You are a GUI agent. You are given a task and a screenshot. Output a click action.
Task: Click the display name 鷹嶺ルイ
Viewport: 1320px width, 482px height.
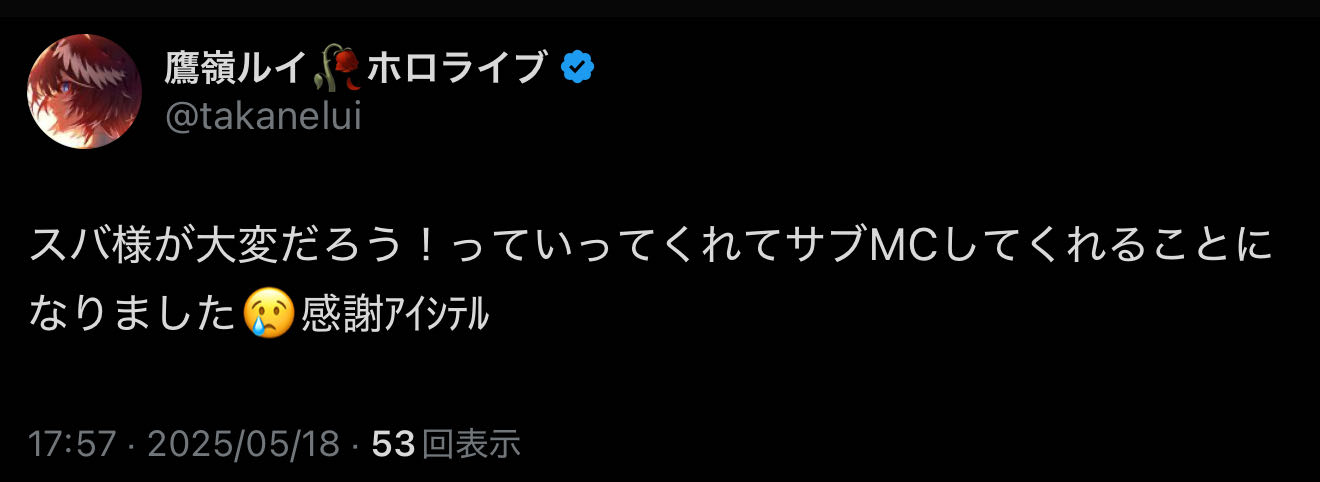[x=240, y=68]
